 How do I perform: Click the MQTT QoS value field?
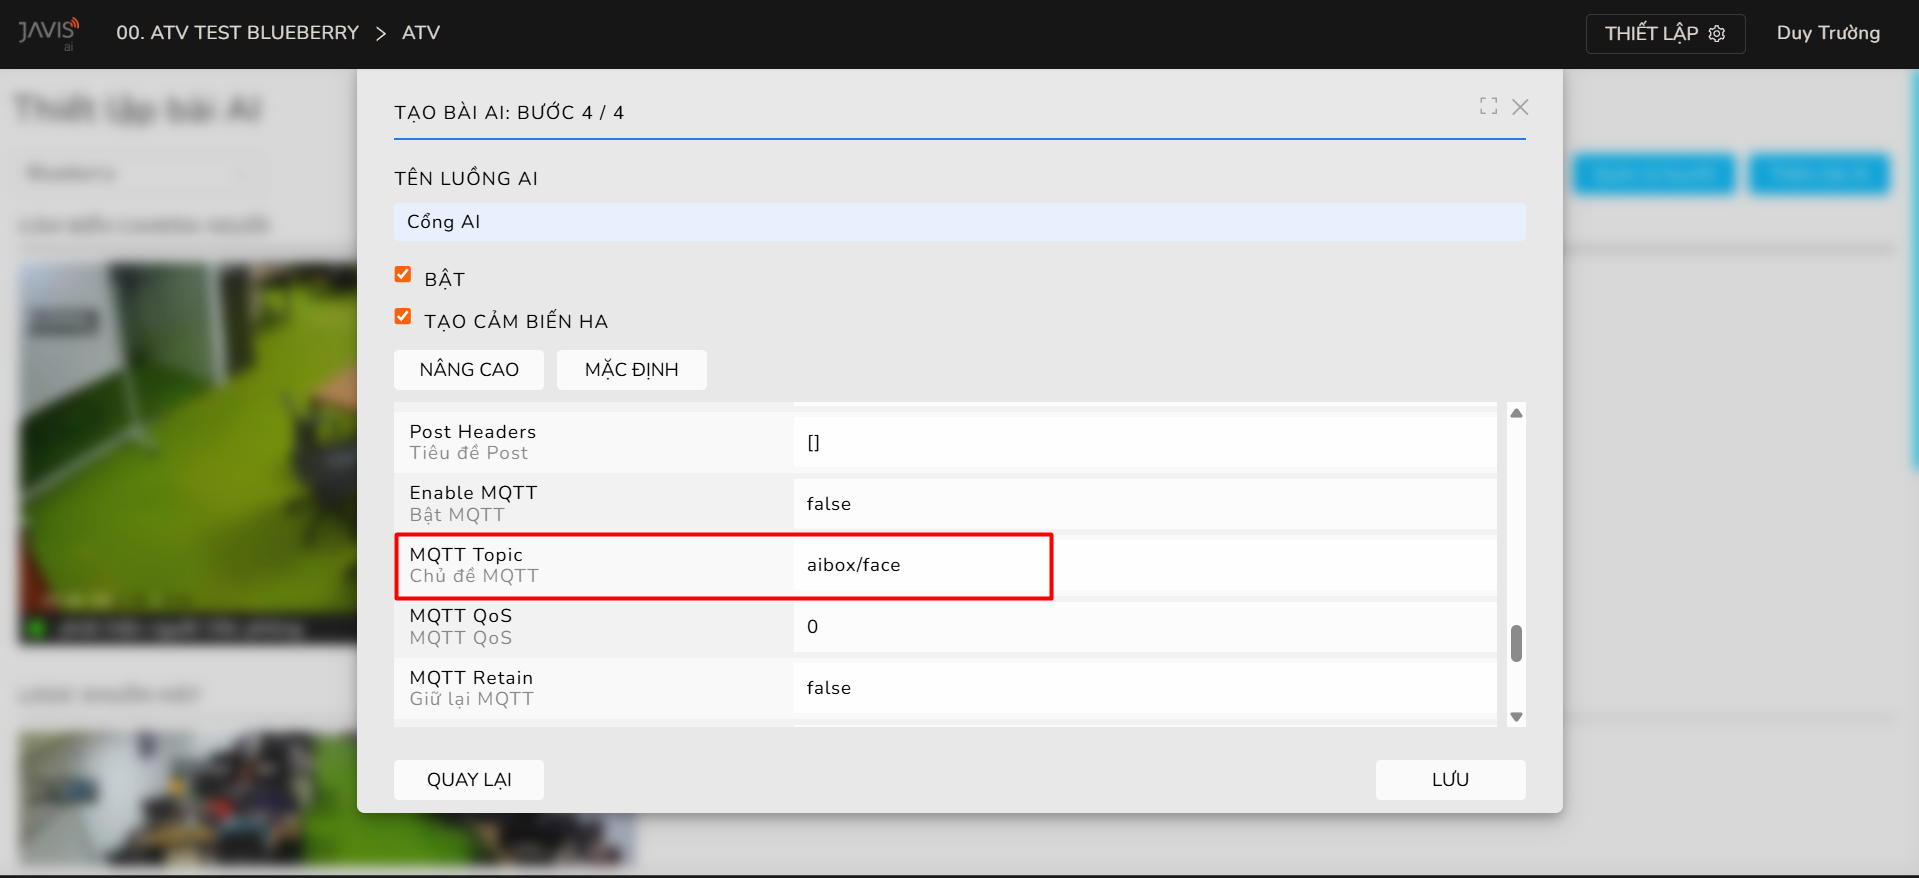(1144, 627)
